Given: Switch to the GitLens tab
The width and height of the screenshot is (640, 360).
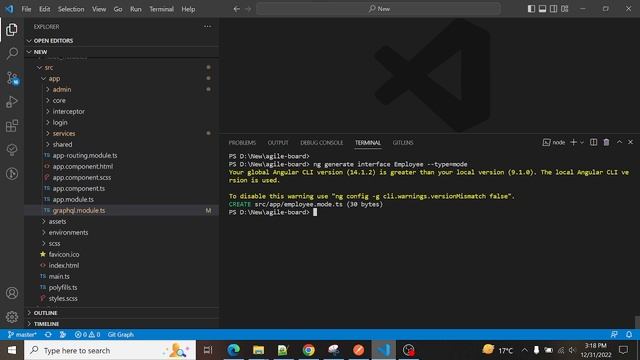Looking at the screenshot, I should pos(403,142).
